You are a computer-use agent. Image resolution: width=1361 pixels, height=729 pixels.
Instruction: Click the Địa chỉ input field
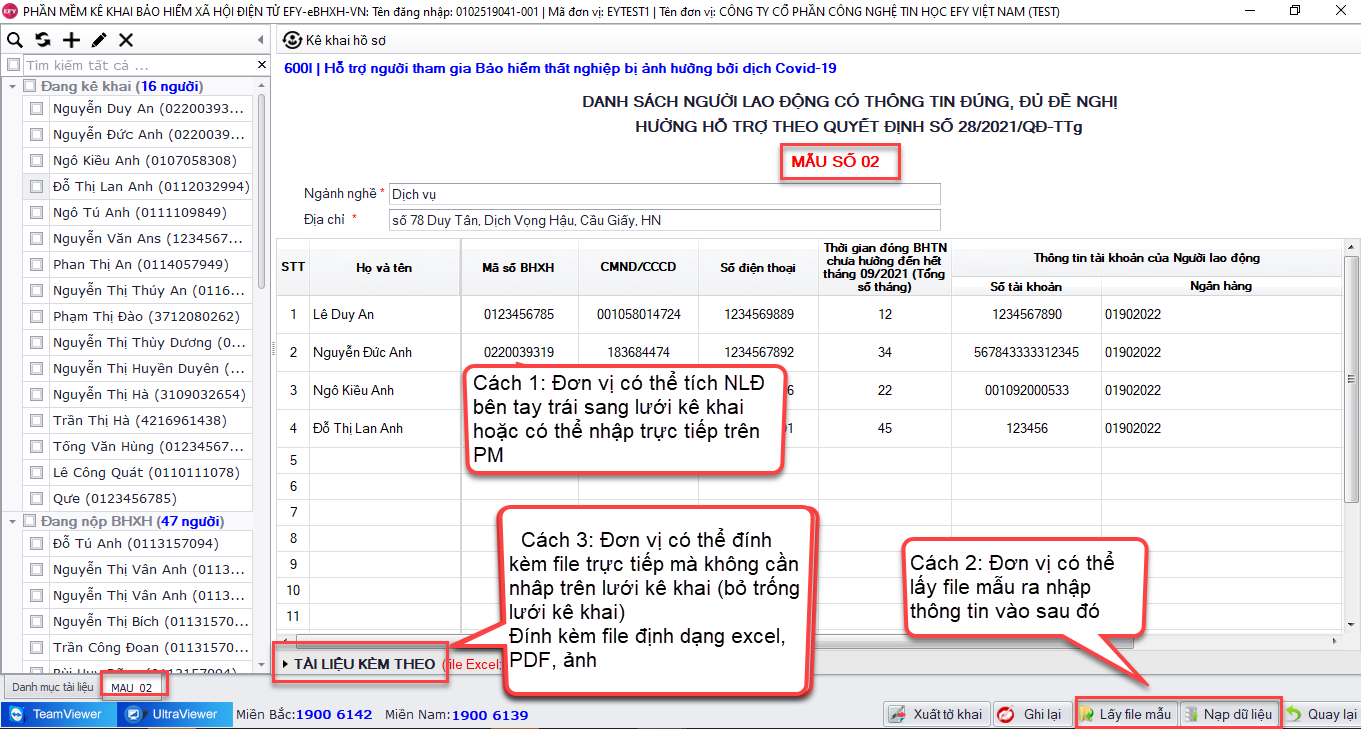pos(665,220)
